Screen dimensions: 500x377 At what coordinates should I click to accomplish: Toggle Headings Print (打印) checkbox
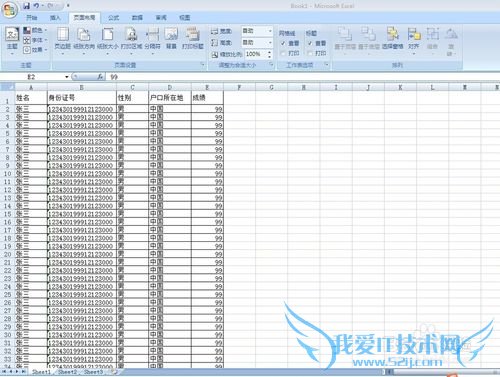coord(310,53)
